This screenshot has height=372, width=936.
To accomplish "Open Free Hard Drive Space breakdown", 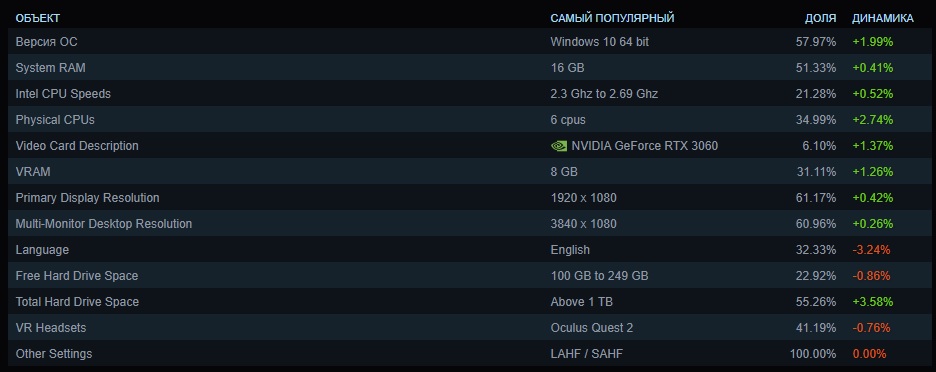I will pos(468,276).
